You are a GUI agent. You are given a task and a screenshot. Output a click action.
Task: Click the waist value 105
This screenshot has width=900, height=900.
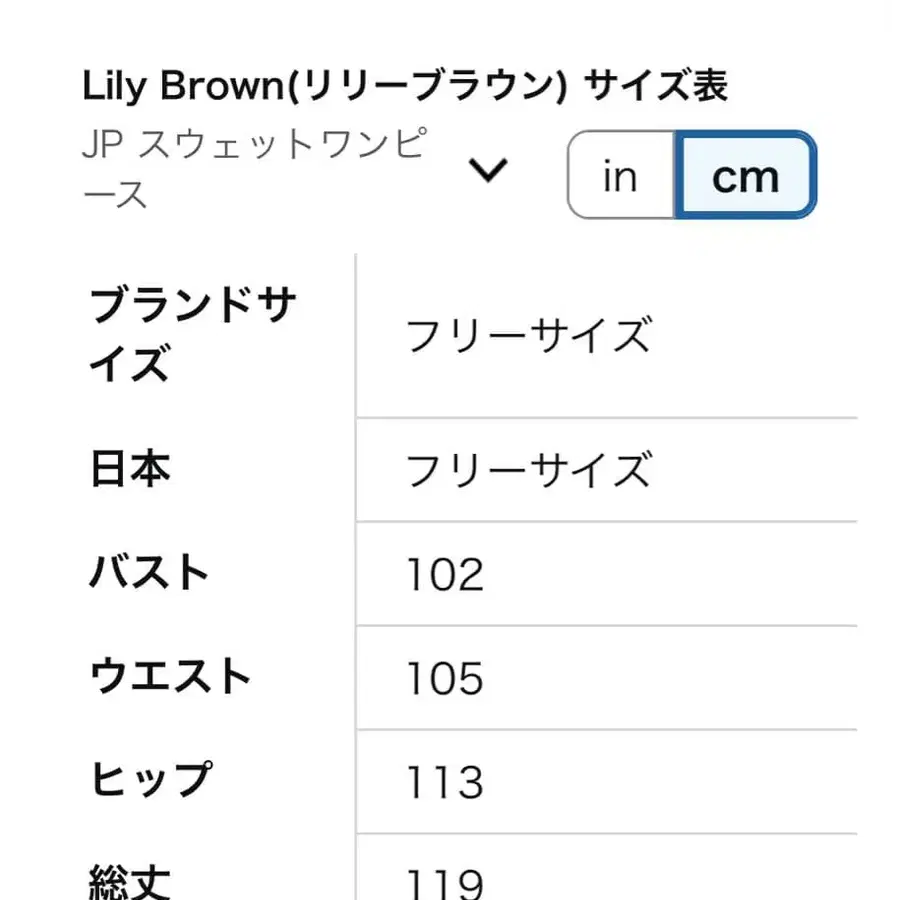point(445,678)
